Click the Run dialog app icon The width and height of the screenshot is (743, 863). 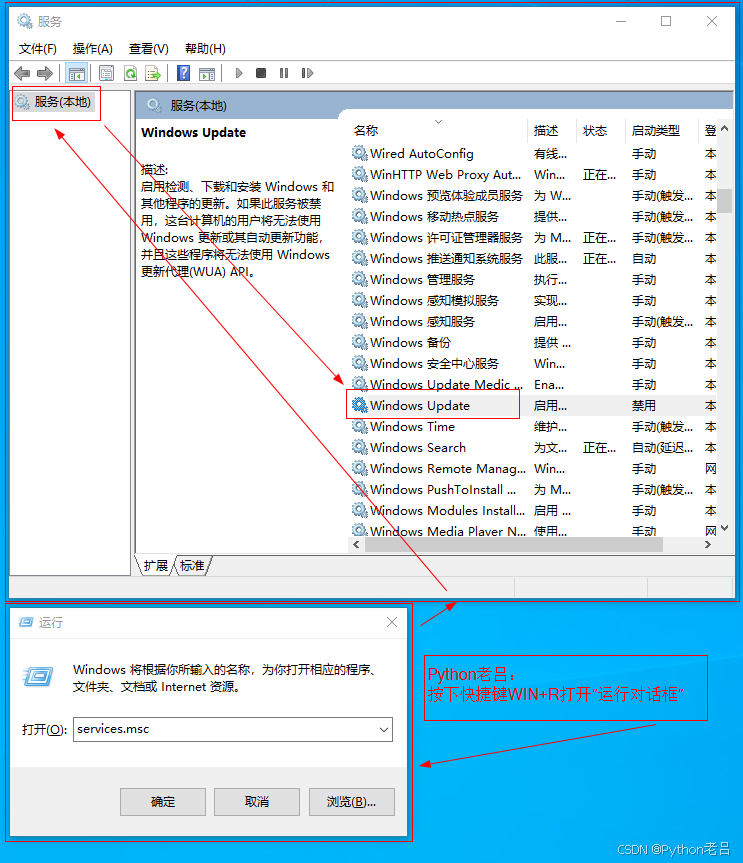click(x=39, y=676)
